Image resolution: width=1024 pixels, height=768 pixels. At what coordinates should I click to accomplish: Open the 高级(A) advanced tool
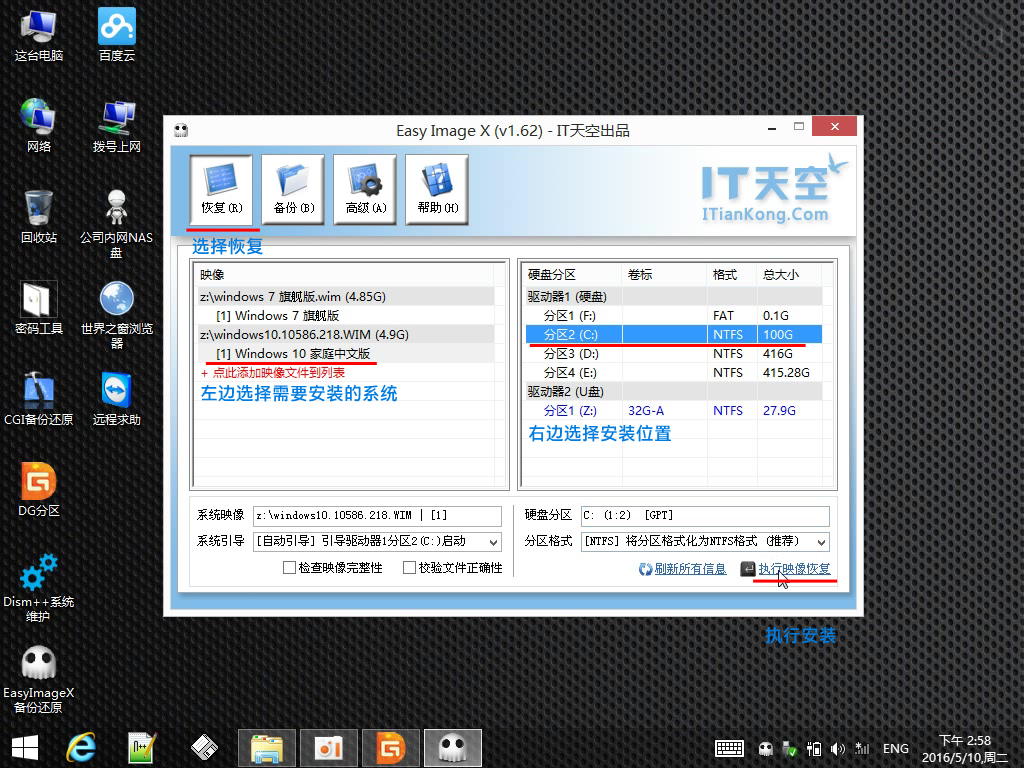pos(365,190)
